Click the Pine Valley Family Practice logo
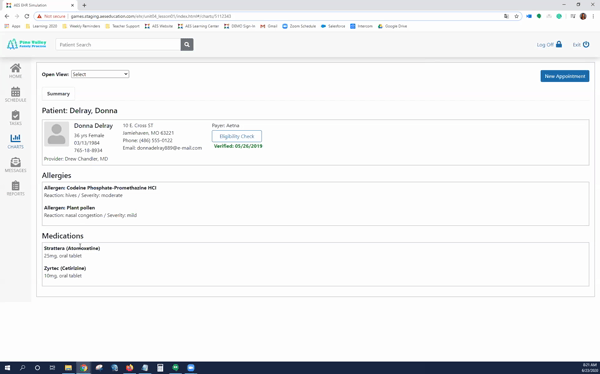600x374 pixels. point(26,44)
